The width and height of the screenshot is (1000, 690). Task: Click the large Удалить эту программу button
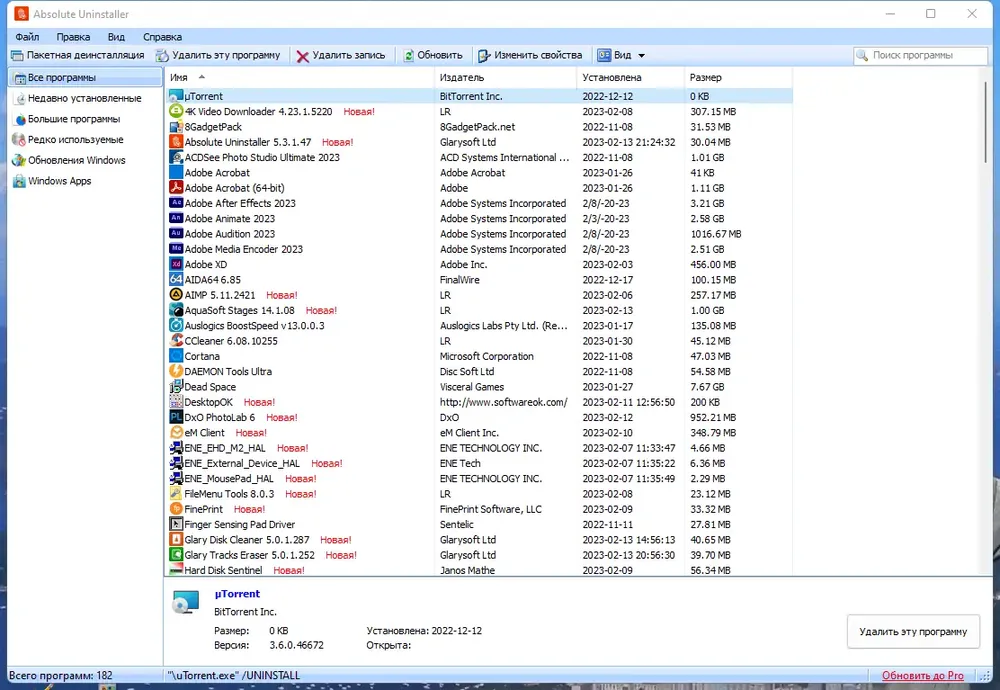(913, 631)
